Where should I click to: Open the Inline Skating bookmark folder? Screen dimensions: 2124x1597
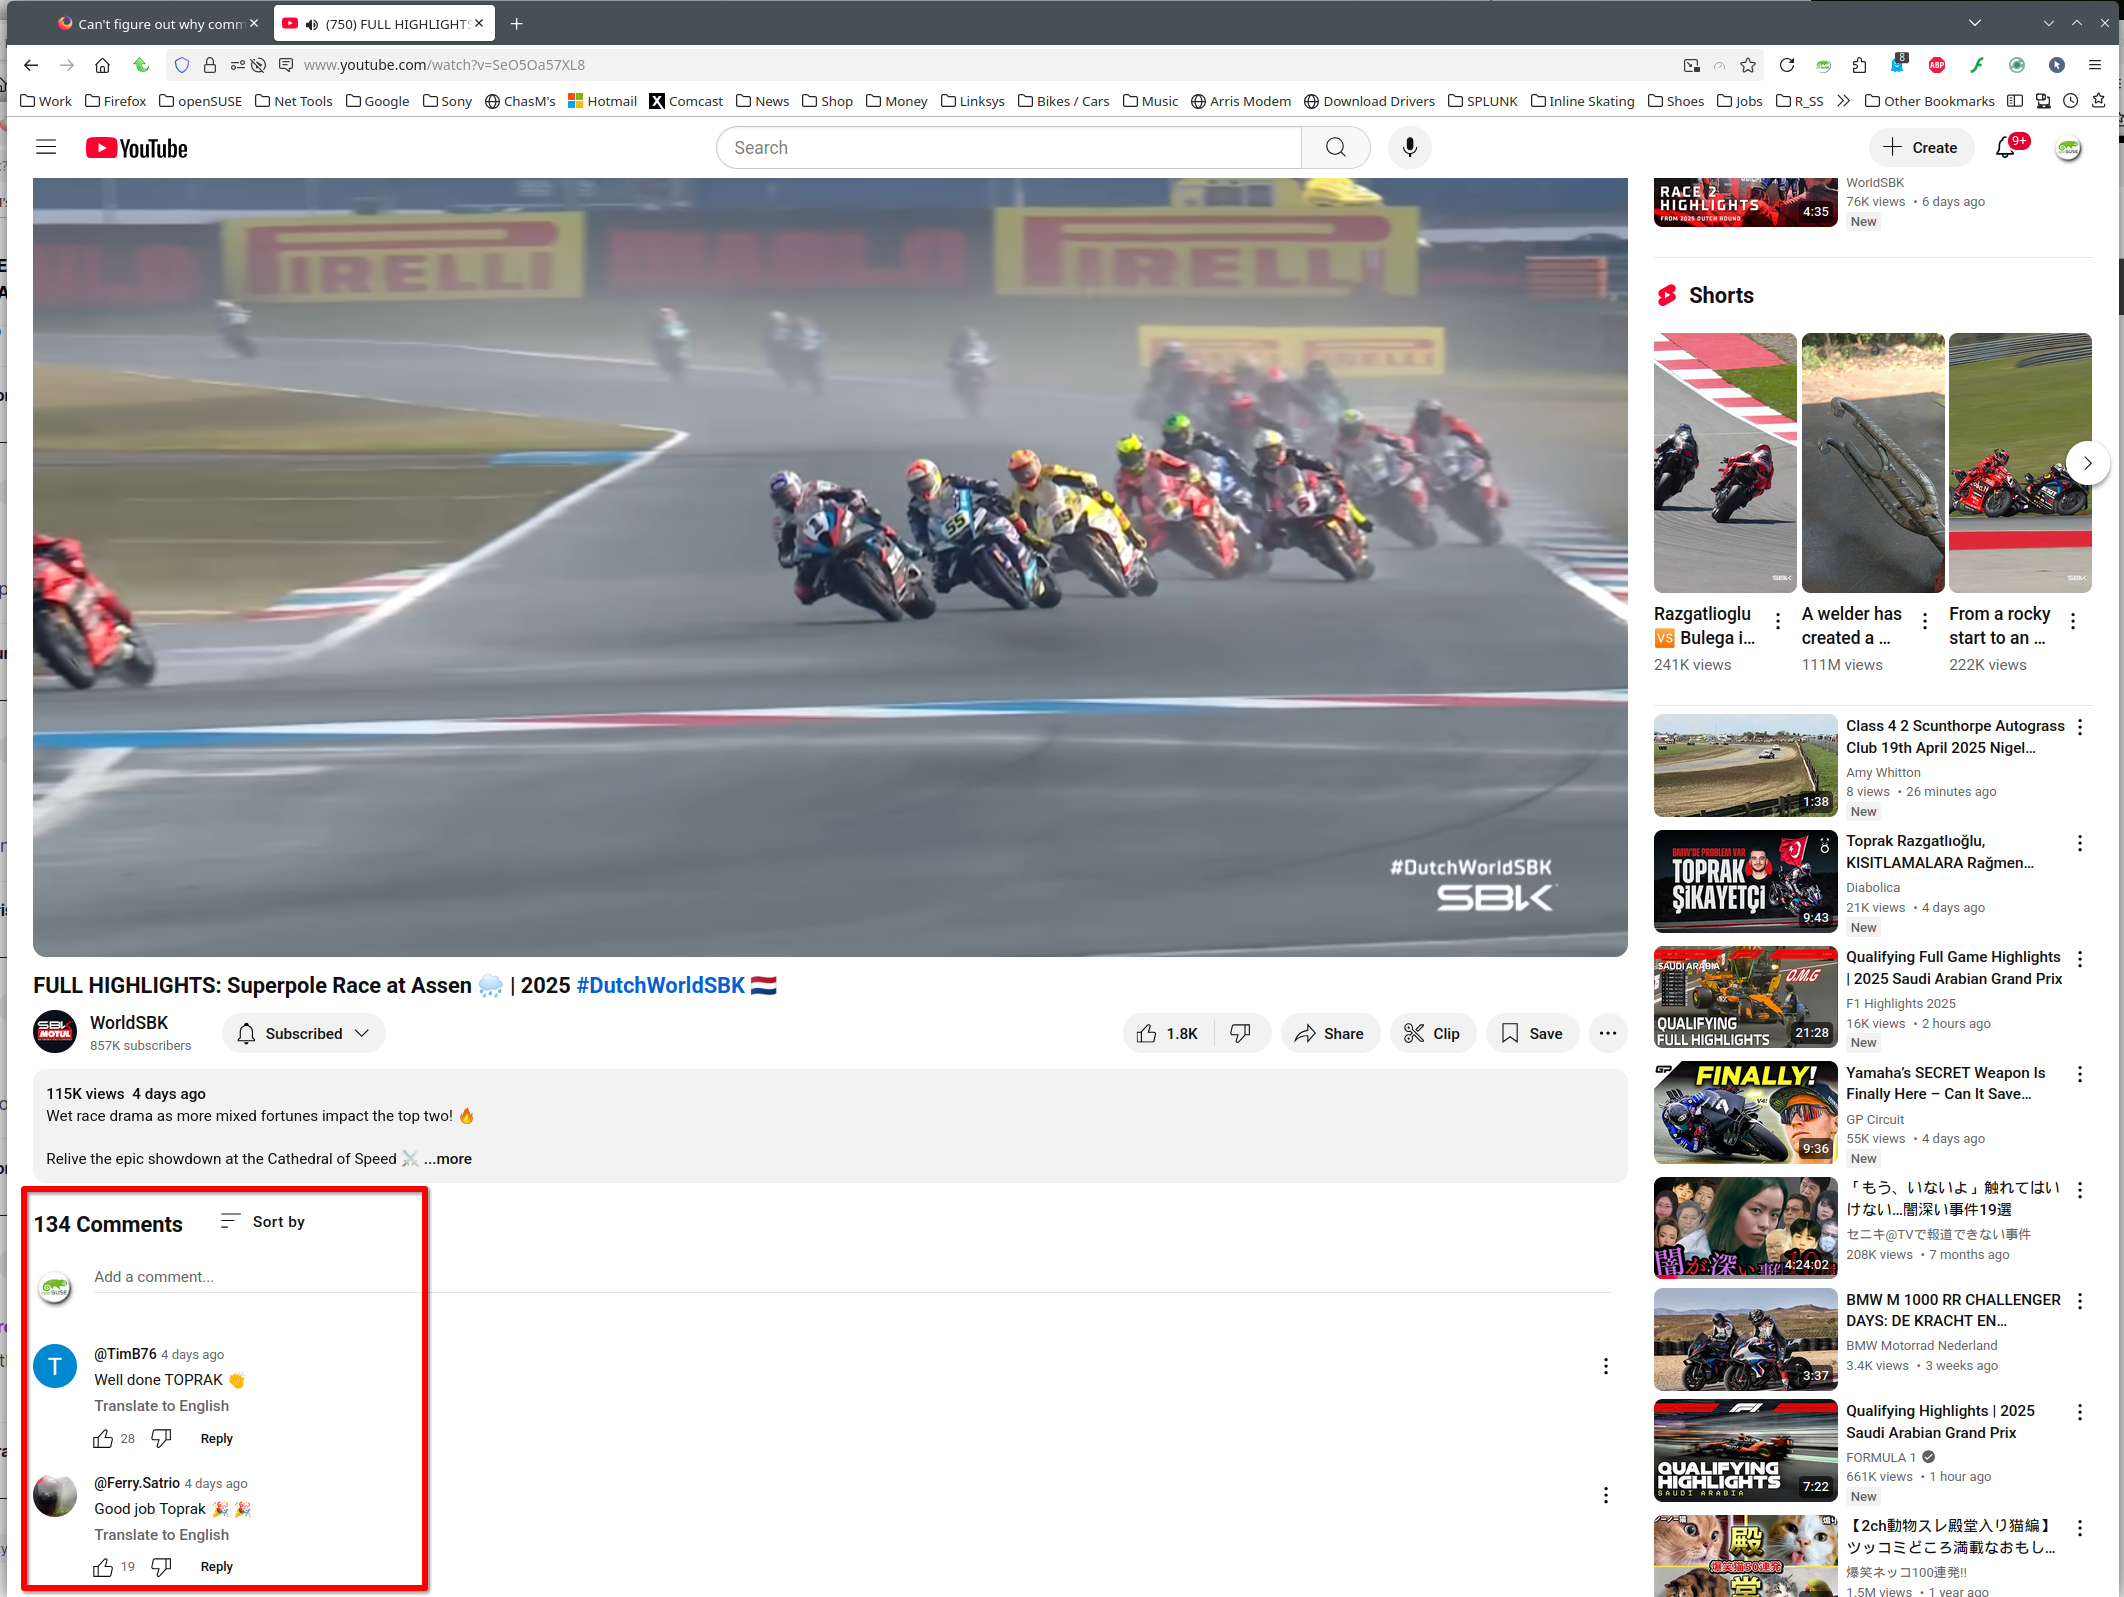point(1582,101)
